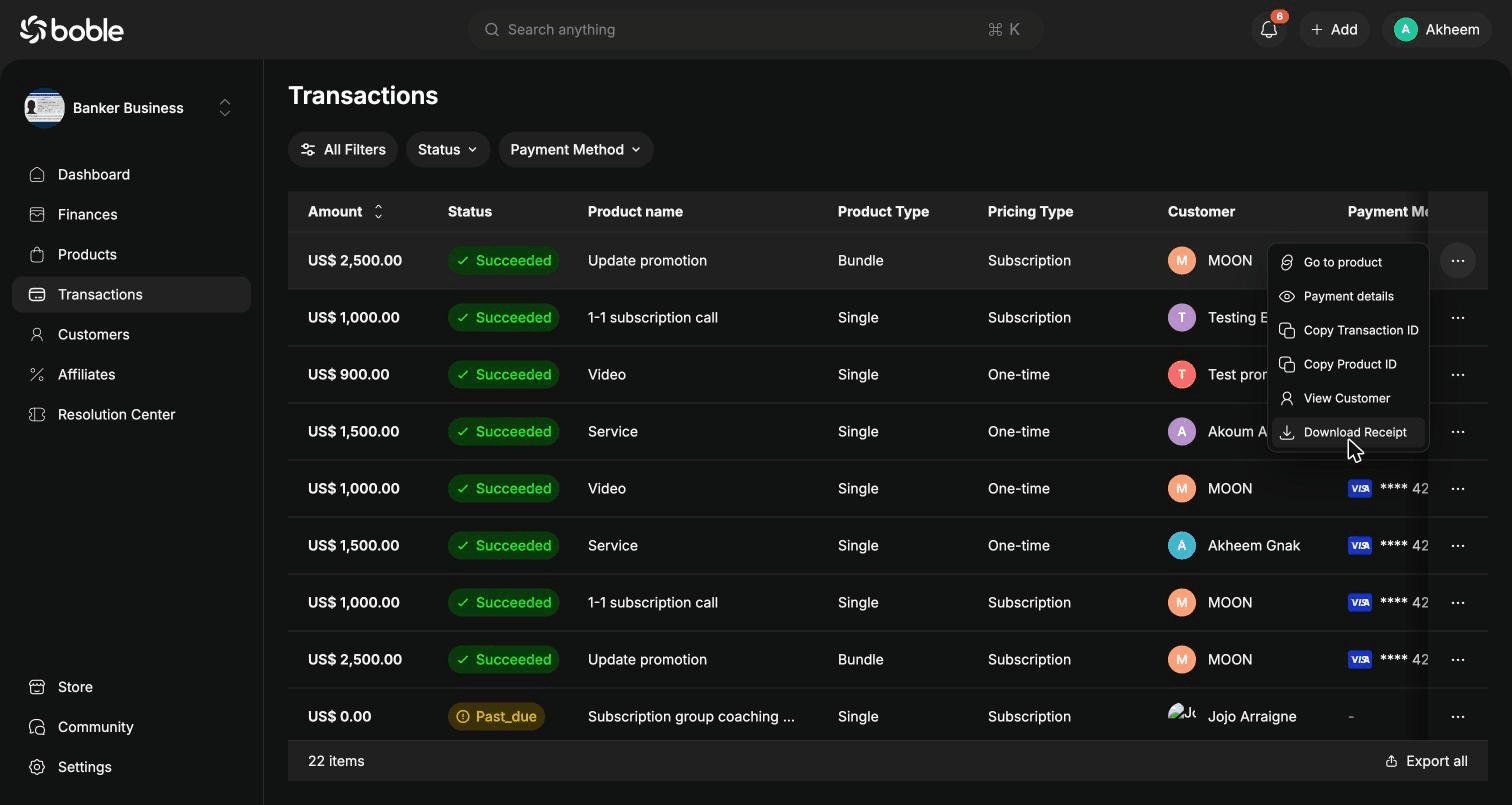This screenshot has height=805, width=1512.
Task: Click customer Jojo Arraigne
Action: (x=1232, y=716)
